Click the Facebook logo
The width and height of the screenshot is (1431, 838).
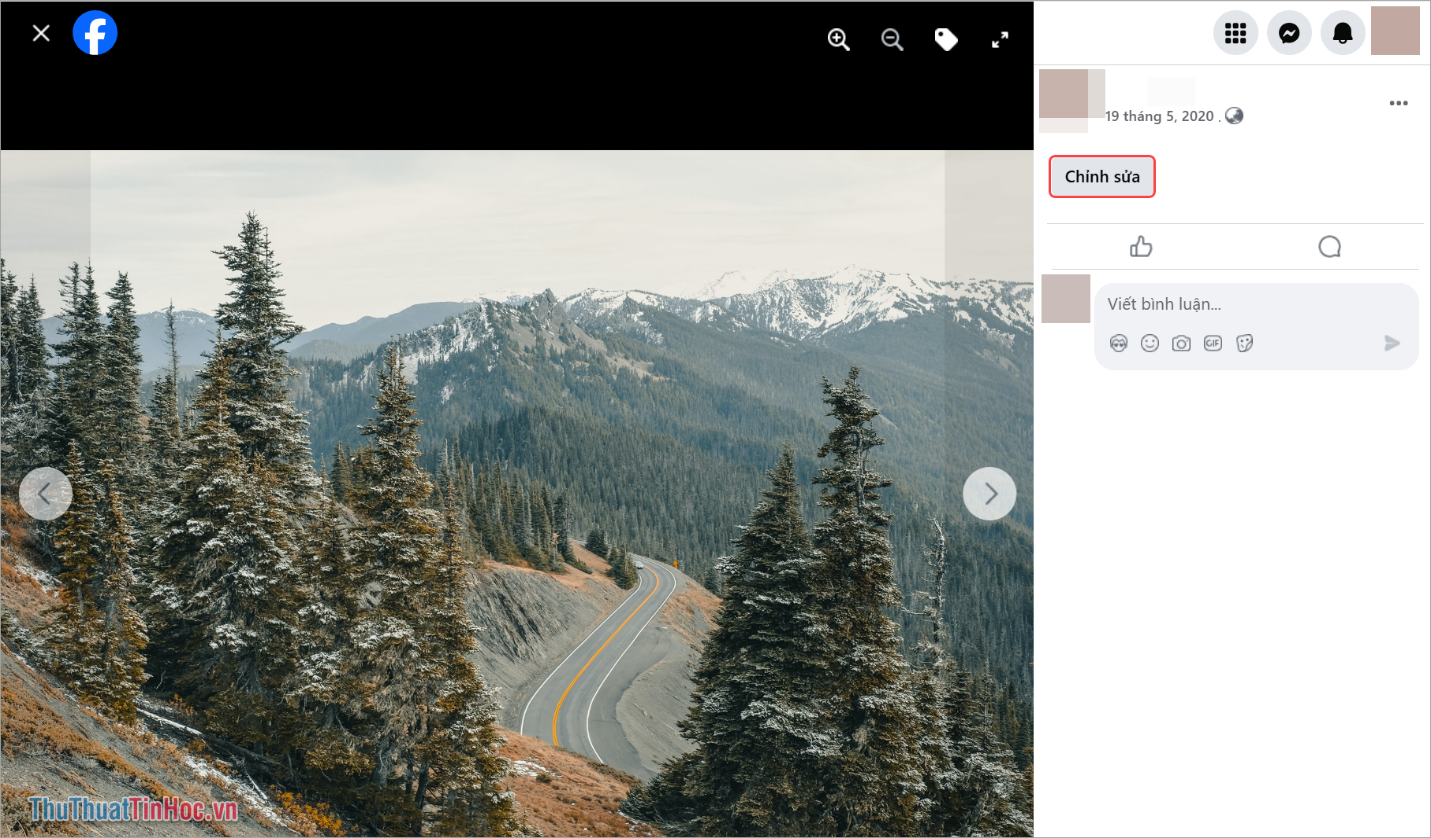click(95, 33)
